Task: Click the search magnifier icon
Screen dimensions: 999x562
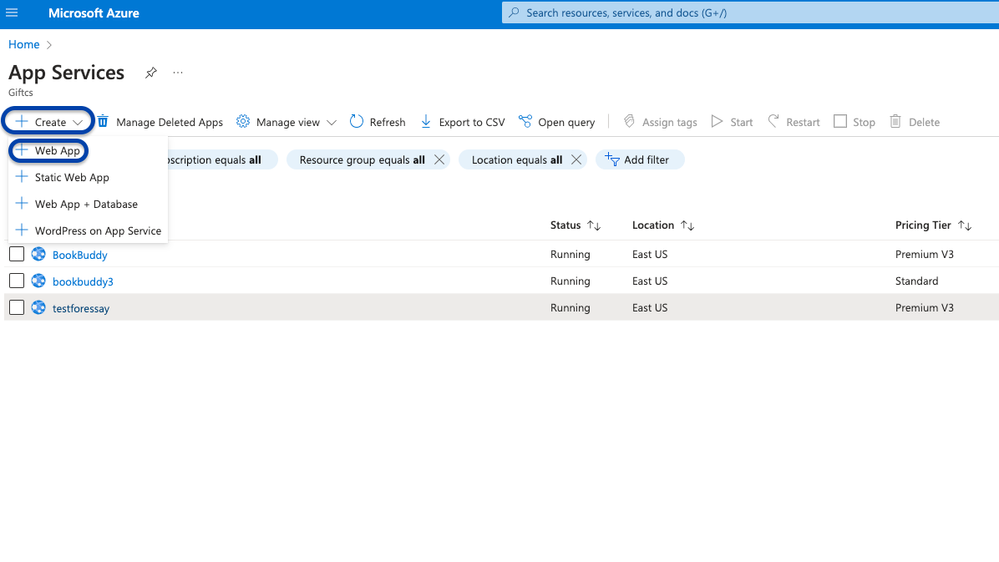Action: coord(514,13)
